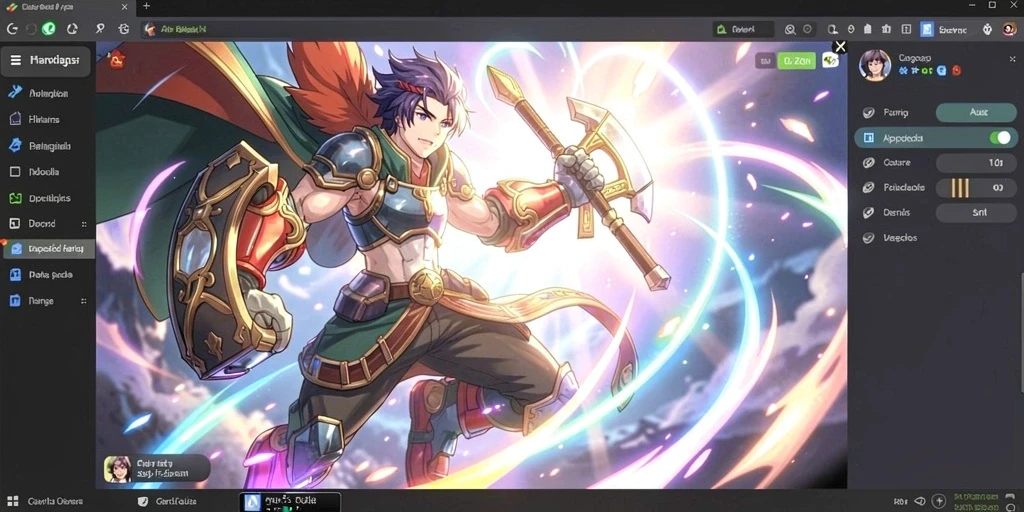Expand the last sidebar item's grip handle
Screen dimensions: 1024x512
tap(84, 301)
